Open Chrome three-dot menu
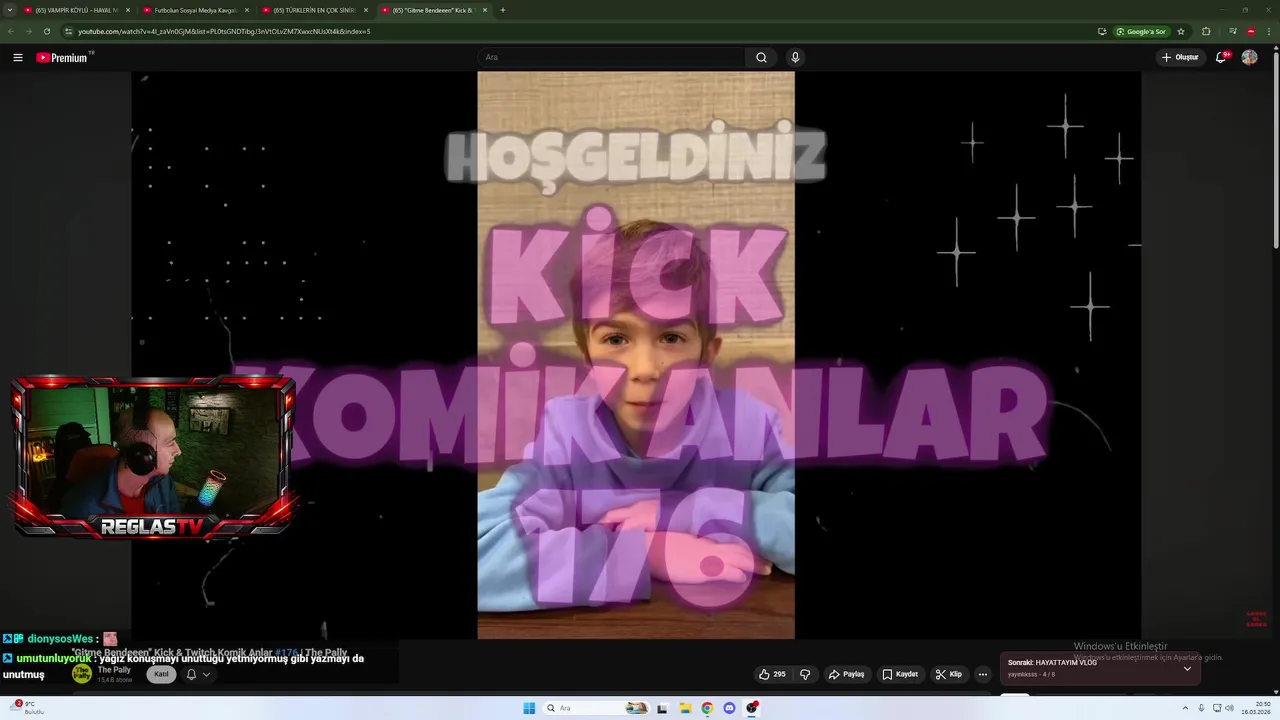 1268,31
